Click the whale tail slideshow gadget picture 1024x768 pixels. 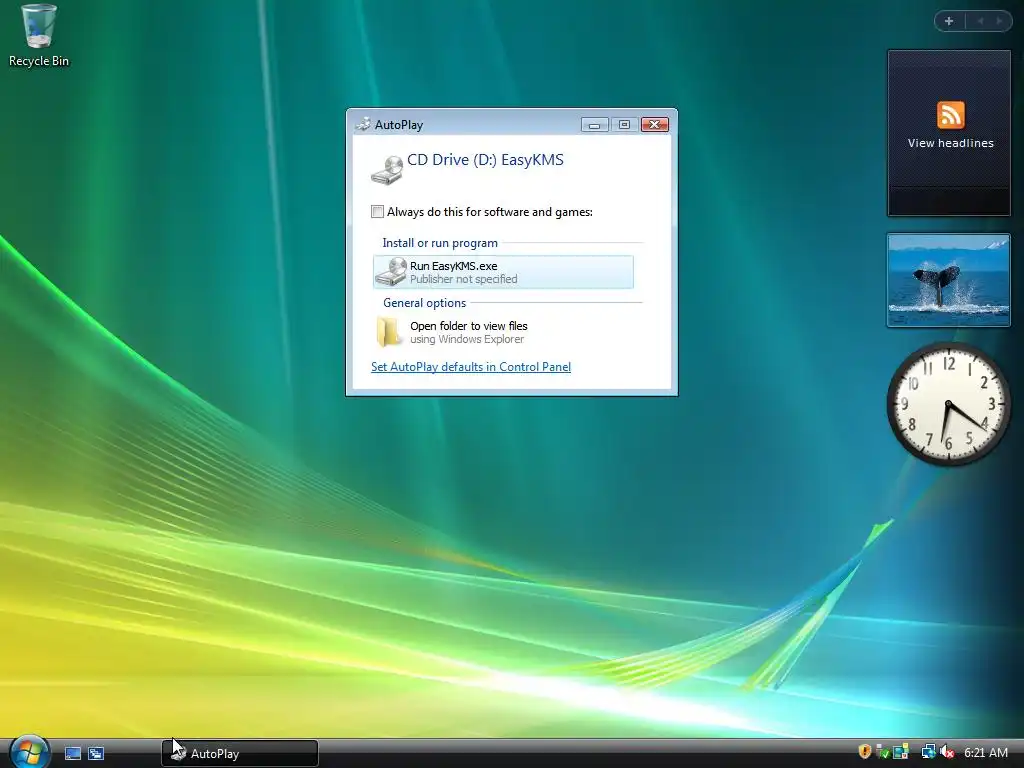pos(949,280)
